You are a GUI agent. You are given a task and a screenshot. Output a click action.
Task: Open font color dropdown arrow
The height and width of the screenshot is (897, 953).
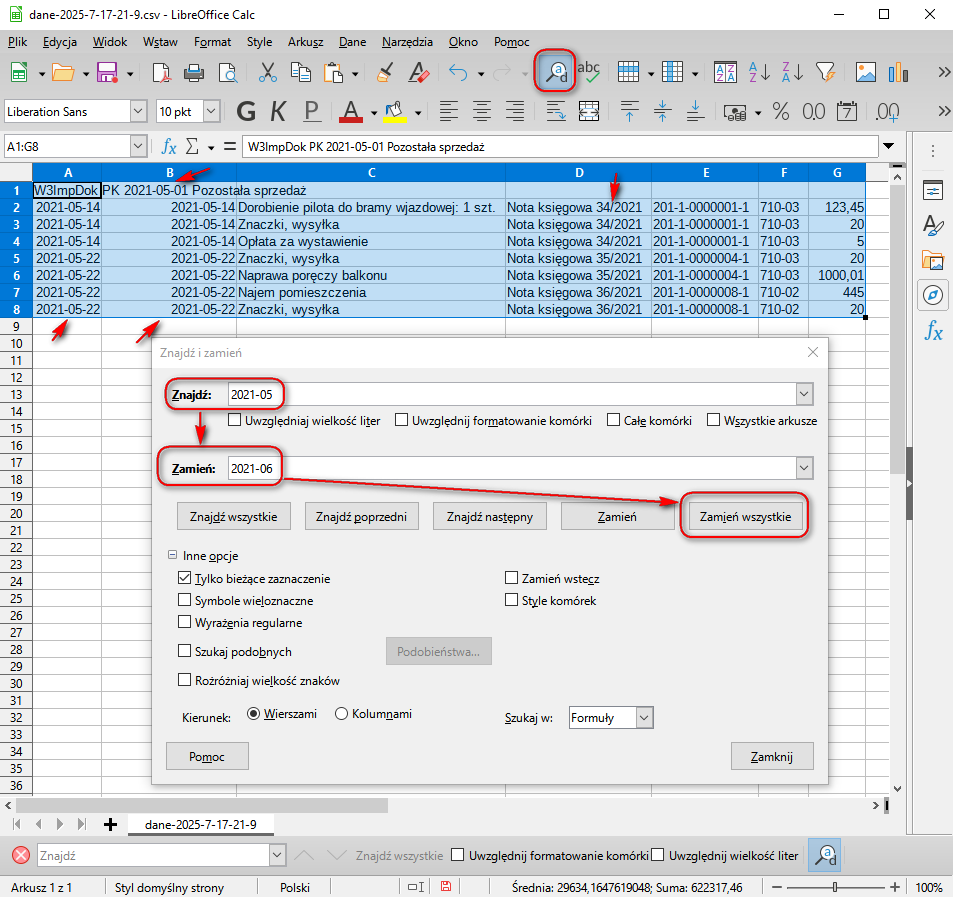[373, 112]
